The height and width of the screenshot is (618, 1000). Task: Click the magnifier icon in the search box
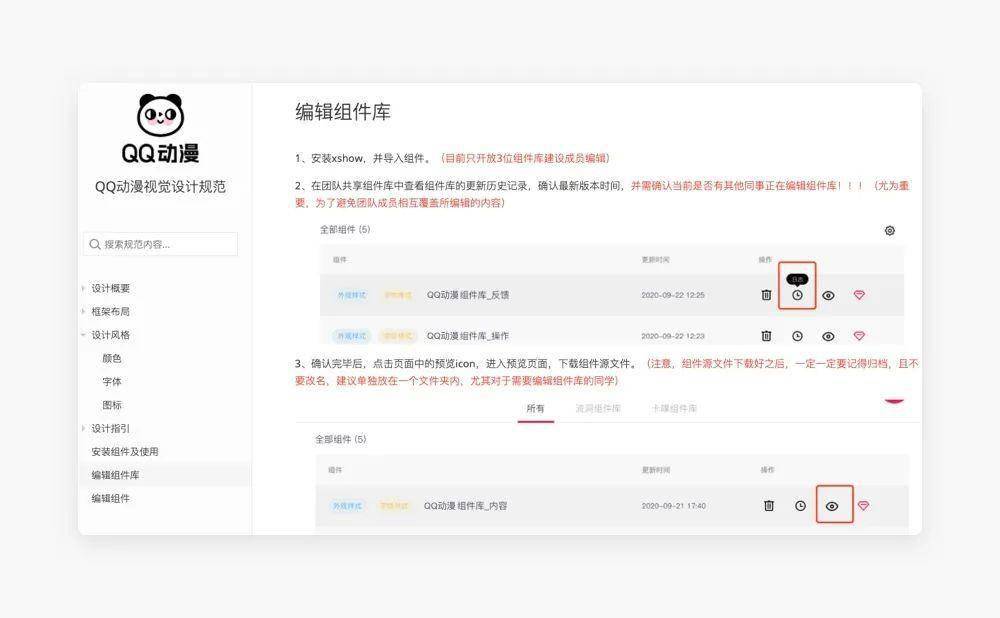click(95, 244)
